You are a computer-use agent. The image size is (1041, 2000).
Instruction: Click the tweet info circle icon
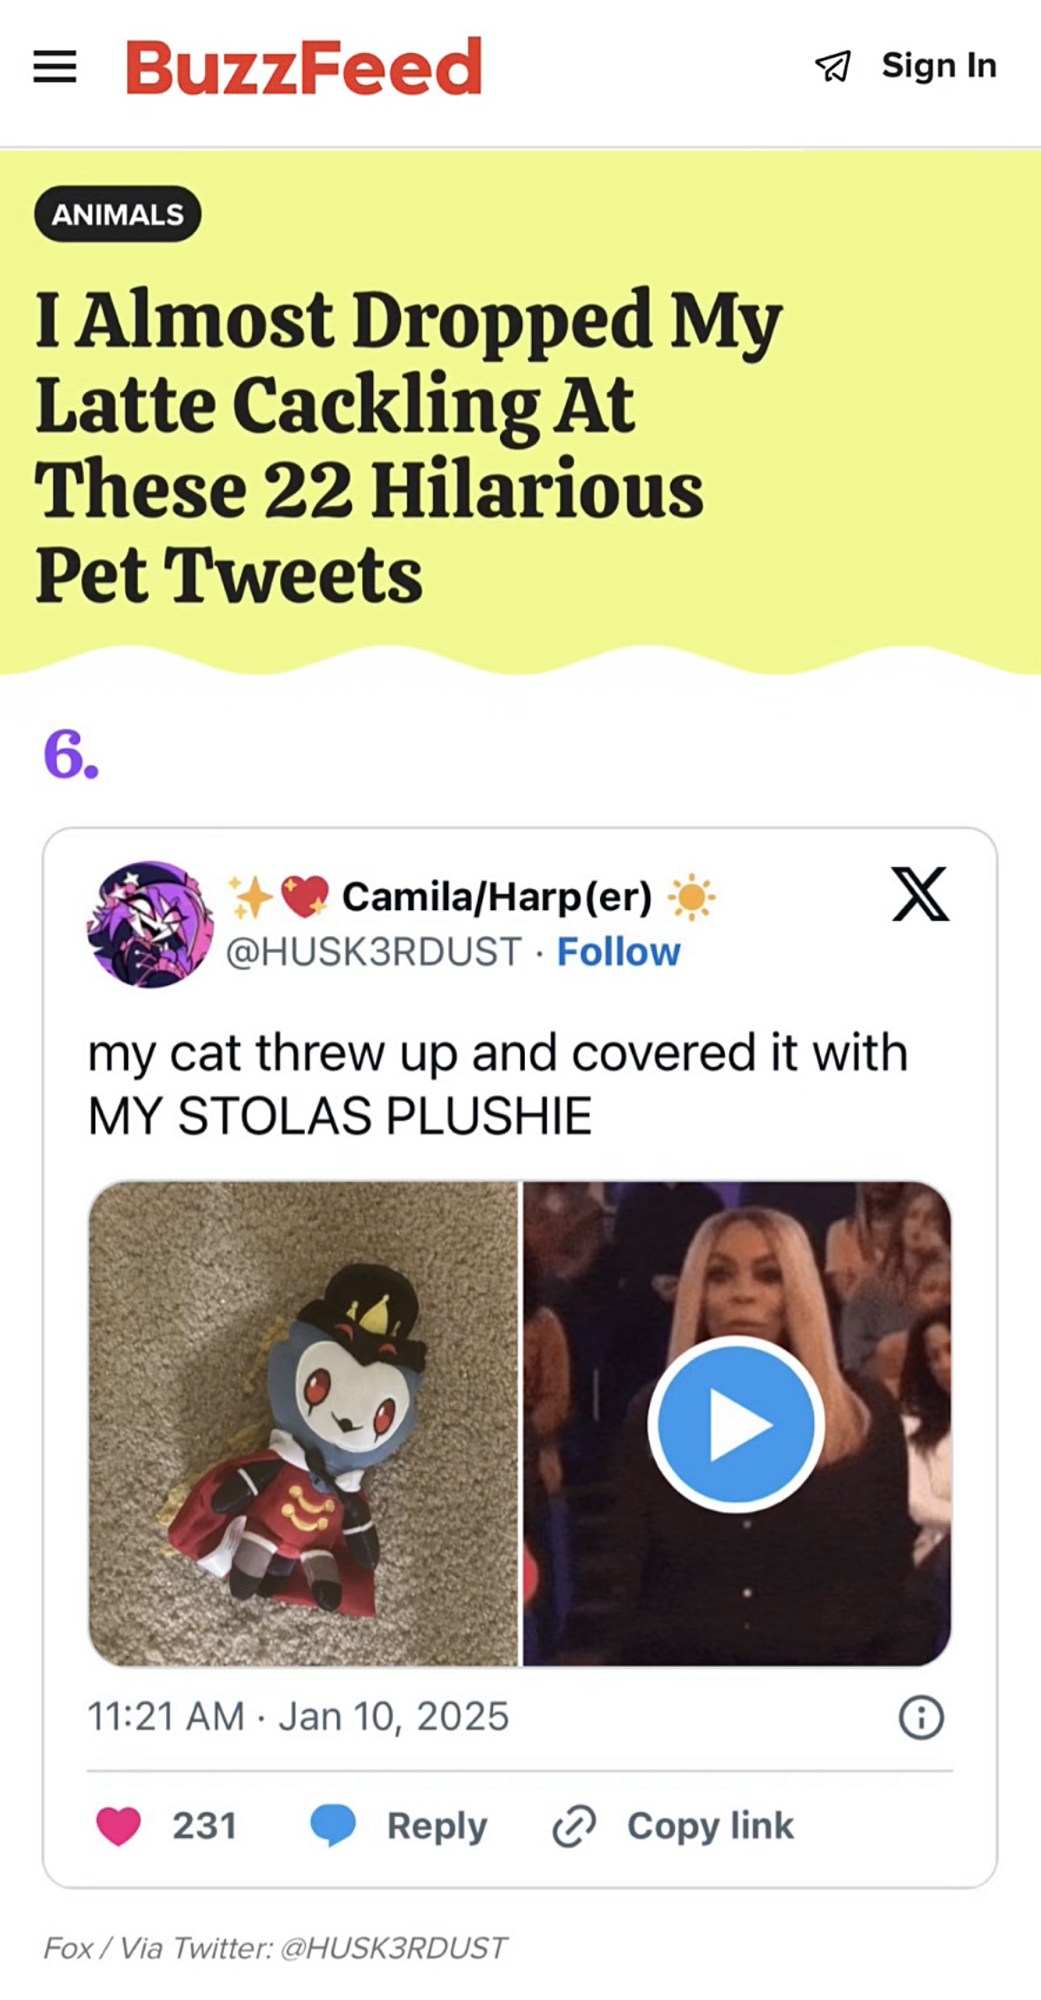pos(921,1717)
